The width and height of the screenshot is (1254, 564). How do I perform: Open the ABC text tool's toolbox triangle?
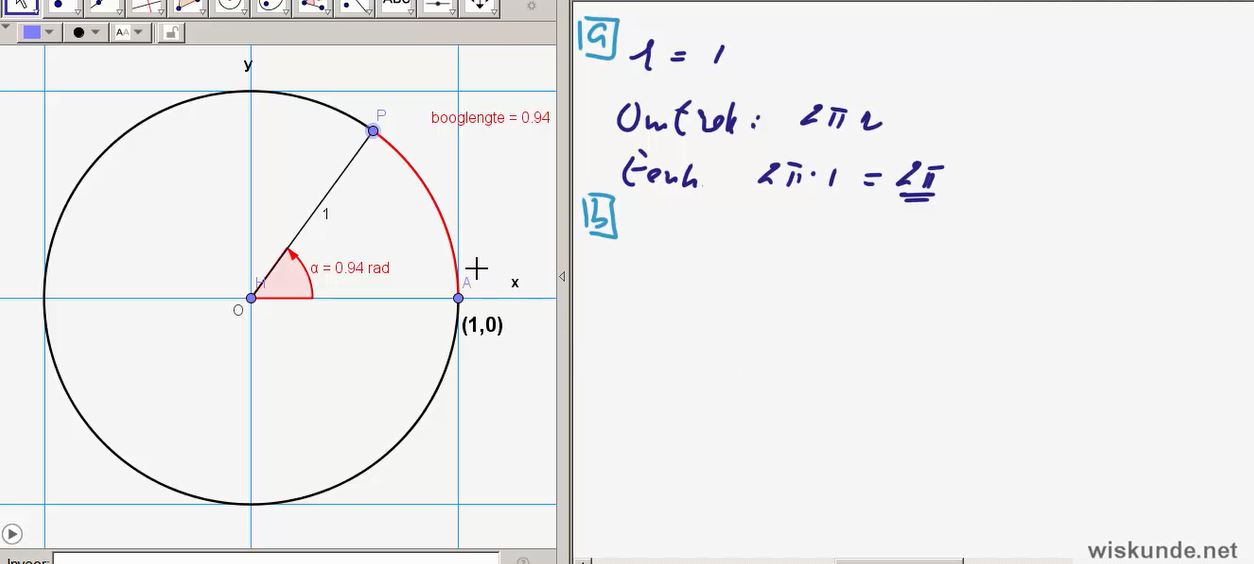pos(411,12)
